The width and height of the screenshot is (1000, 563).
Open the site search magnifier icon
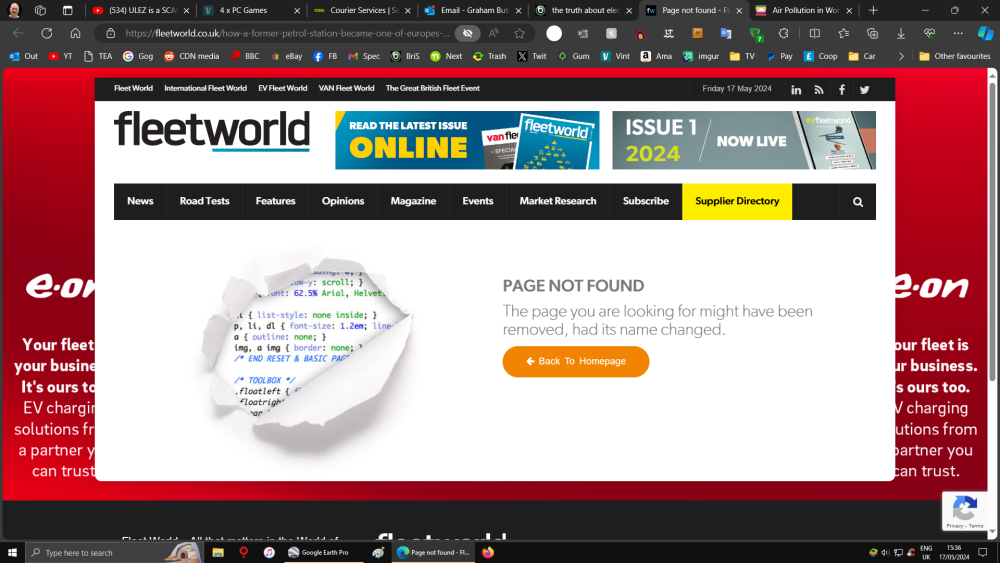858,202
